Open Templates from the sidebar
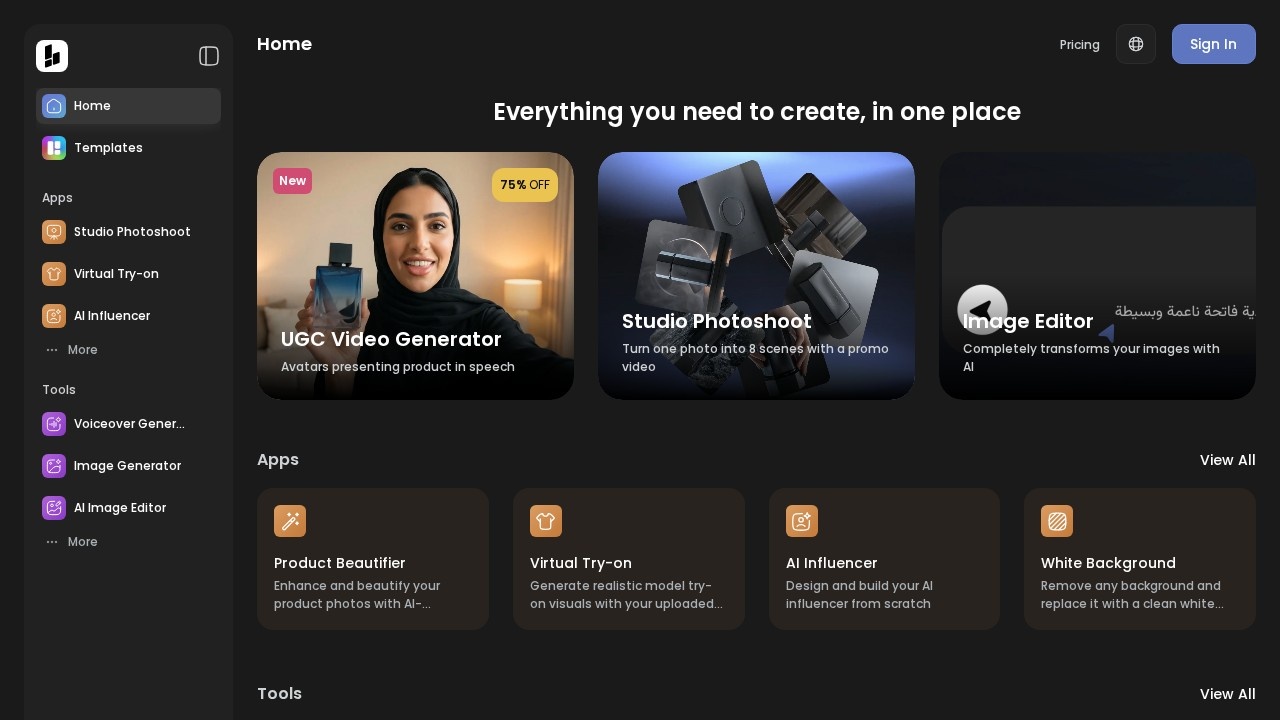Screen dimensions: 1280x720 click(128, 148)
